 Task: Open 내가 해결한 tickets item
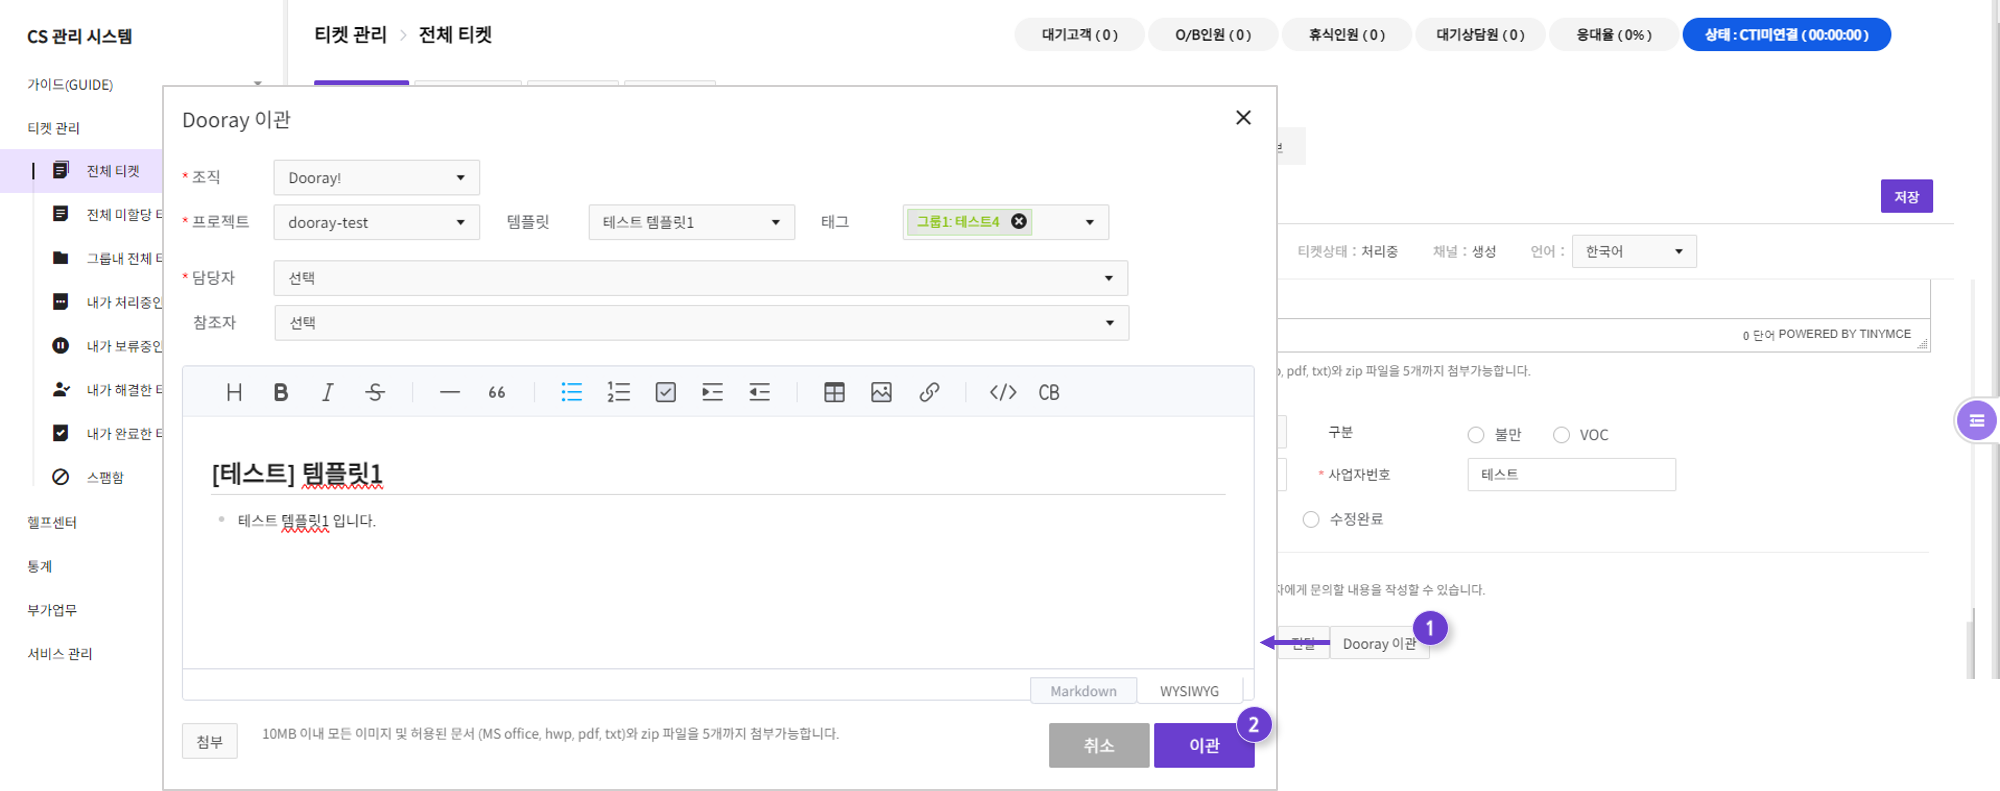107,390
